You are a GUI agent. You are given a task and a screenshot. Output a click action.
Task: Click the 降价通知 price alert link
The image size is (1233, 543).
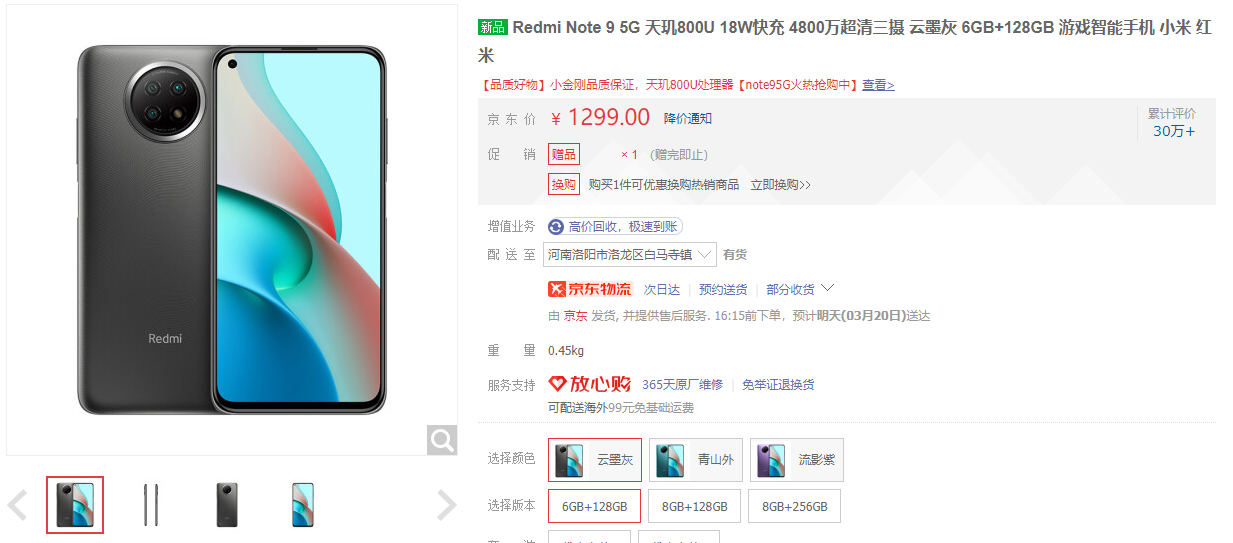688,118
